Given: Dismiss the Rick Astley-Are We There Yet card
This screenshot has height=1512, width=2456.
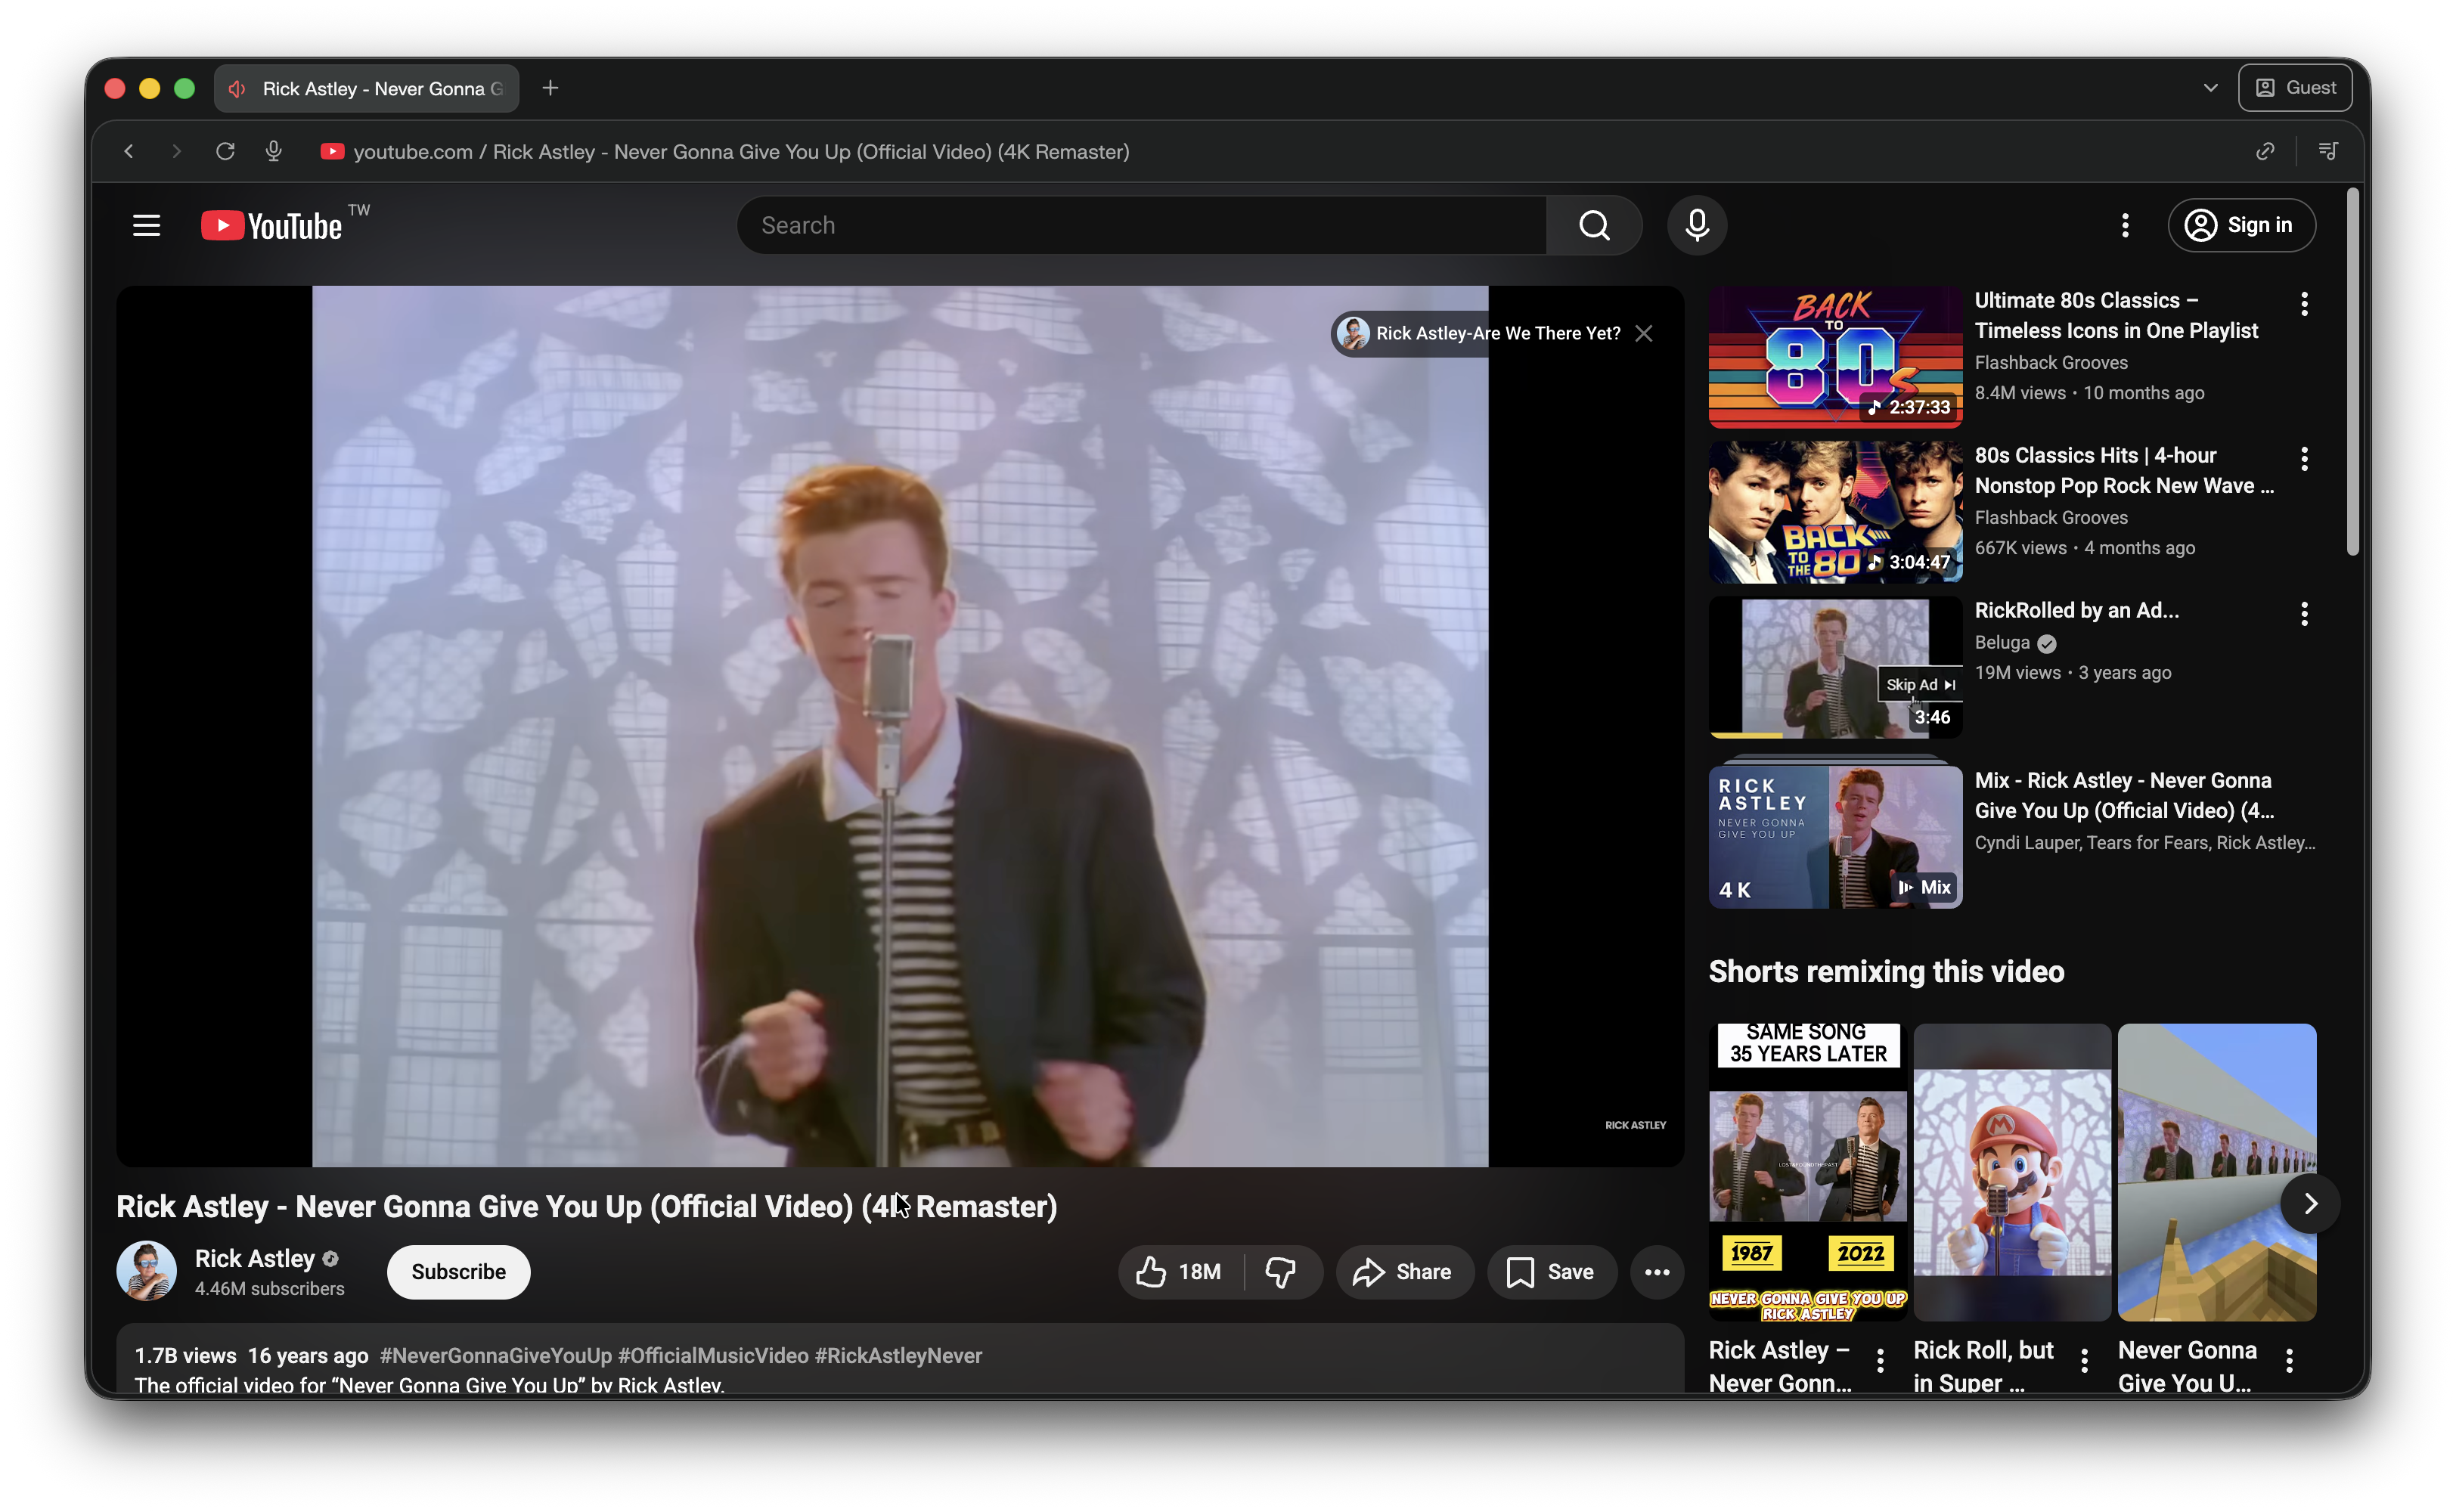Looking at the screenshot, I should [x=1643, y=333].
